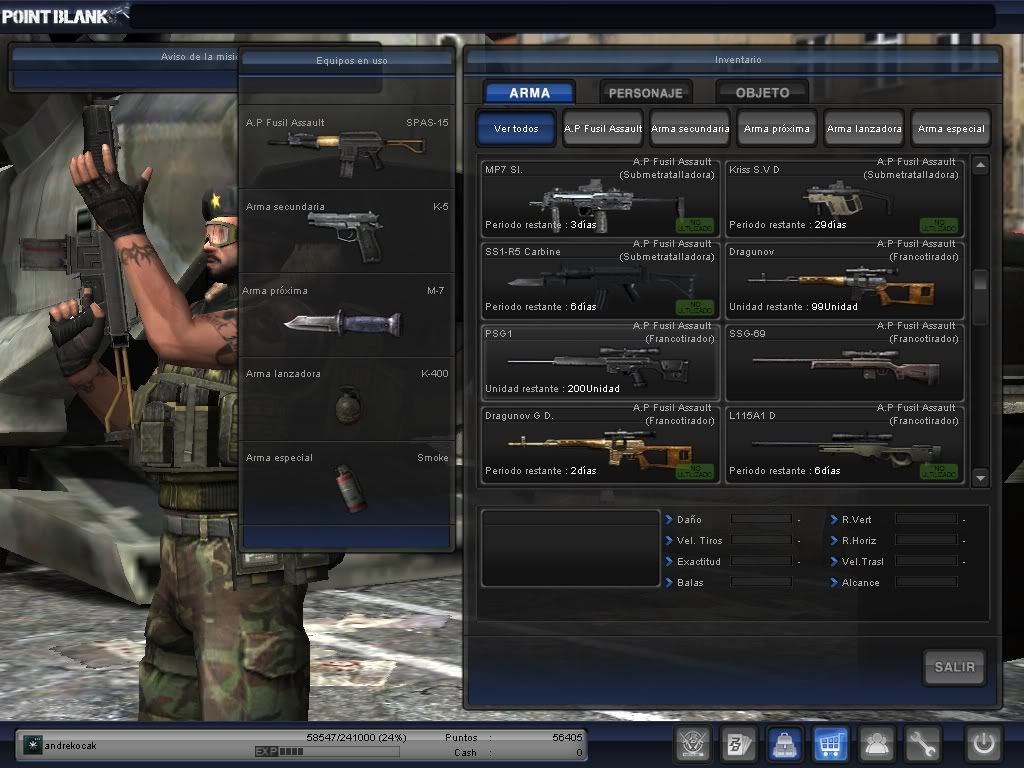
Task: Click the Balas stat bar
Action: (761, 582)
